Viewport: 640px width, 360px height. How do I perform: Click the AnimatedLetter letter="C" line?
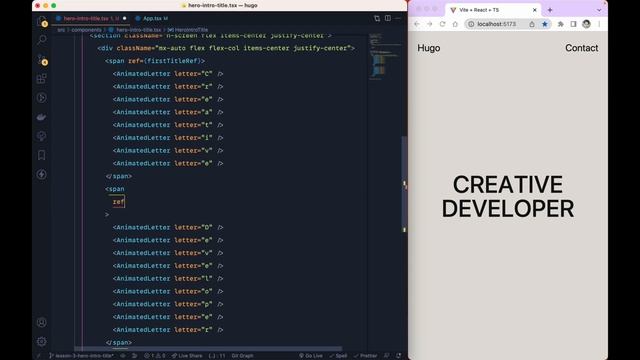168,74
